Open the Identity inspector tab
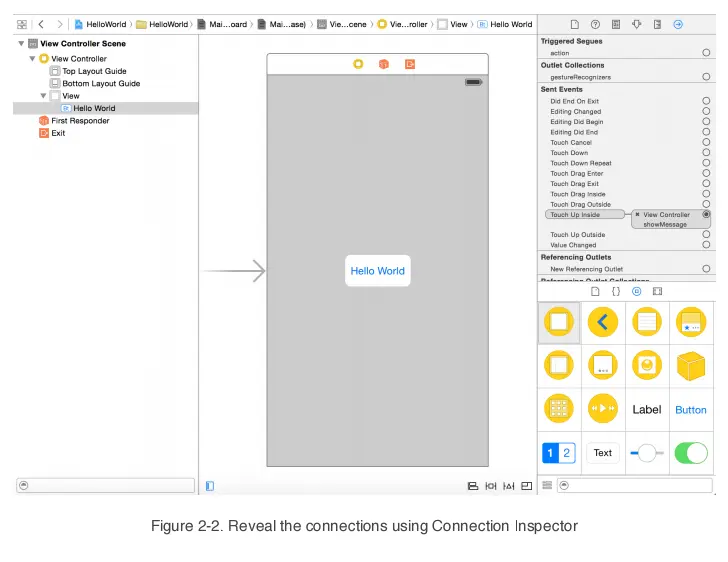728x562 pixels. click(616, 24)
